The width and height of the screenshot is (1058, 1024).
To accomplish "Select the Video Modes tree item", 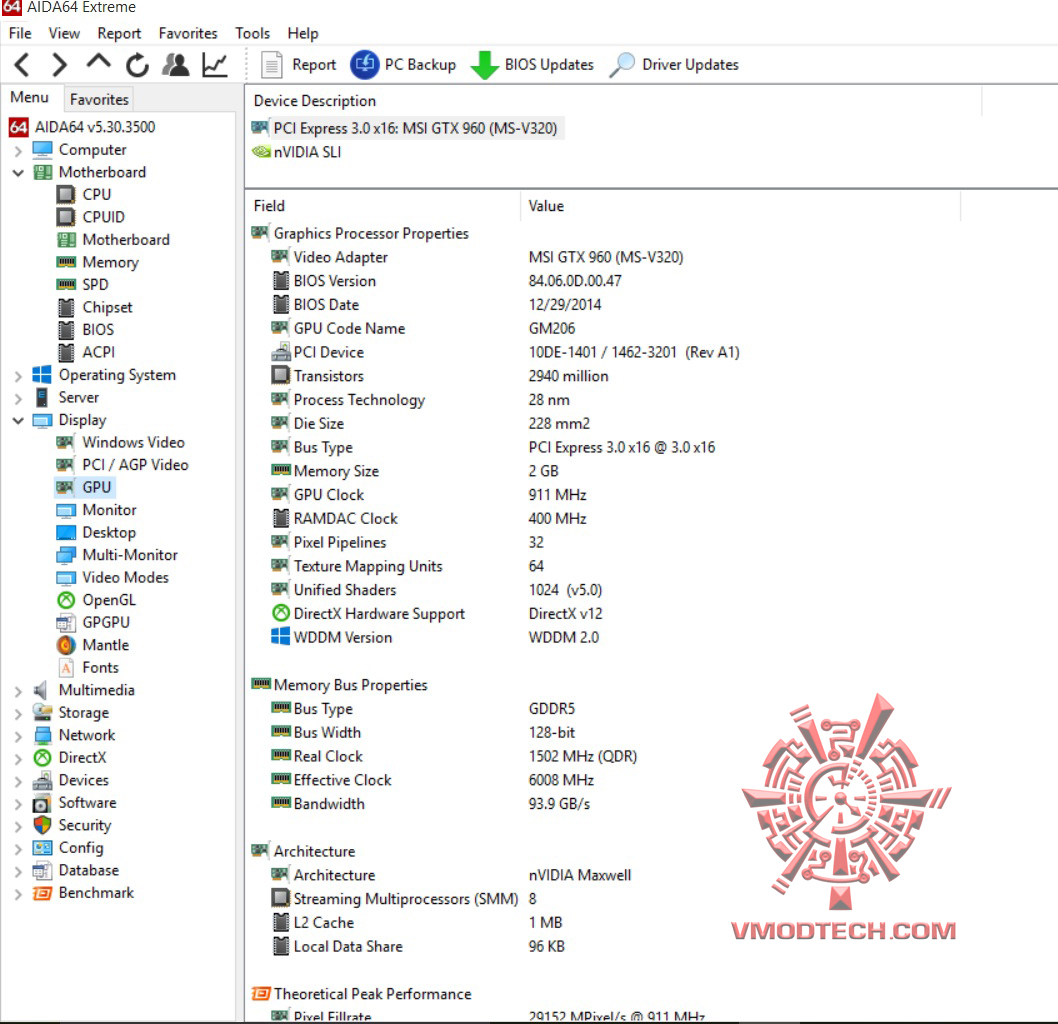I will 113,577.
